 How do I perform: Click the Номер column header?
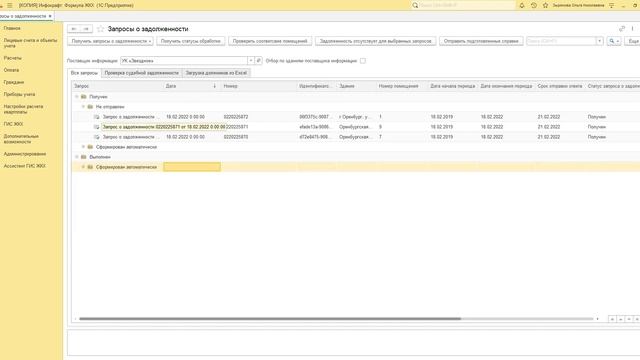coord(259,86)
